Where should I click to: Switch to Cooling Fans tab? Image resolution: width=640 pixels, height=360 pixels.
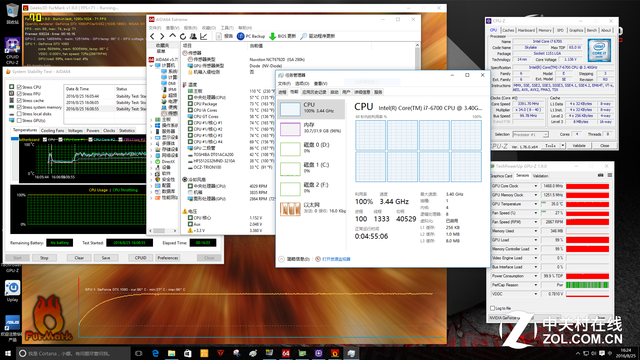click(x=52, y=131)
